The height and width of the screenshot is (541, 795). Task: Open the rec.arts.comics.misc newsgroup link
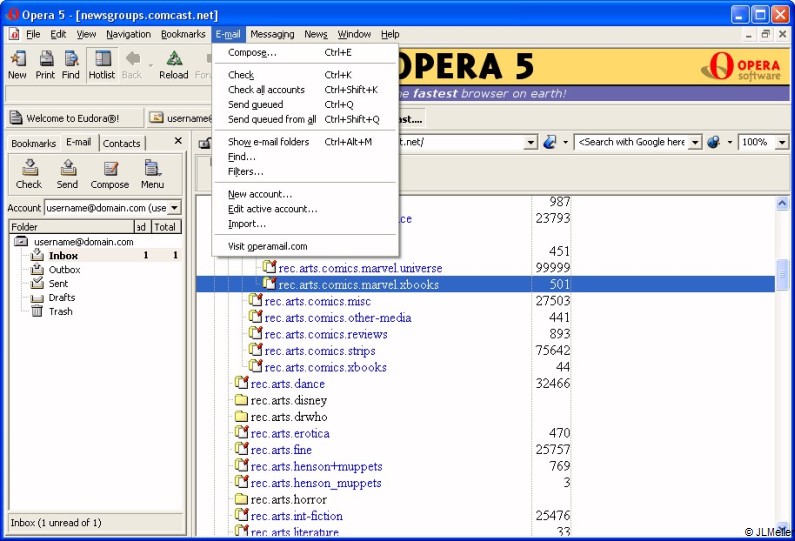point(317,301)
